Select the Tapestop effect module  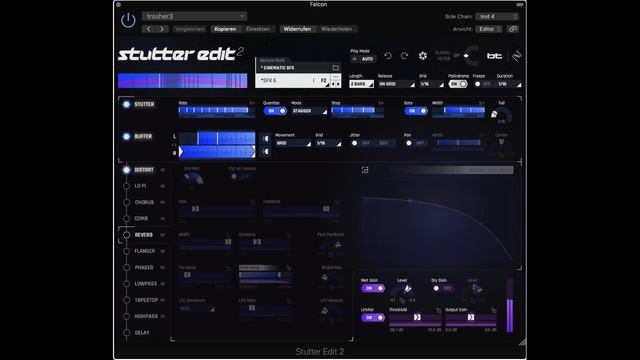(x=146, y=300)
